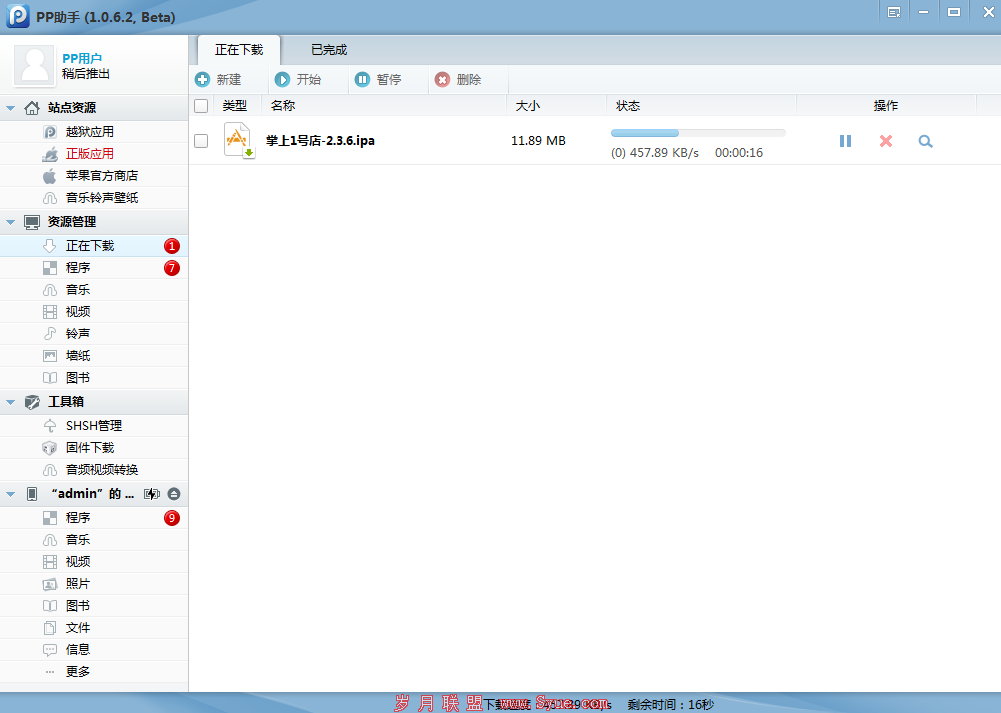The width and height of the screenshot is (1001, 713).
Task: Click the 11.89 MB size value
Action: pos(538,141)
